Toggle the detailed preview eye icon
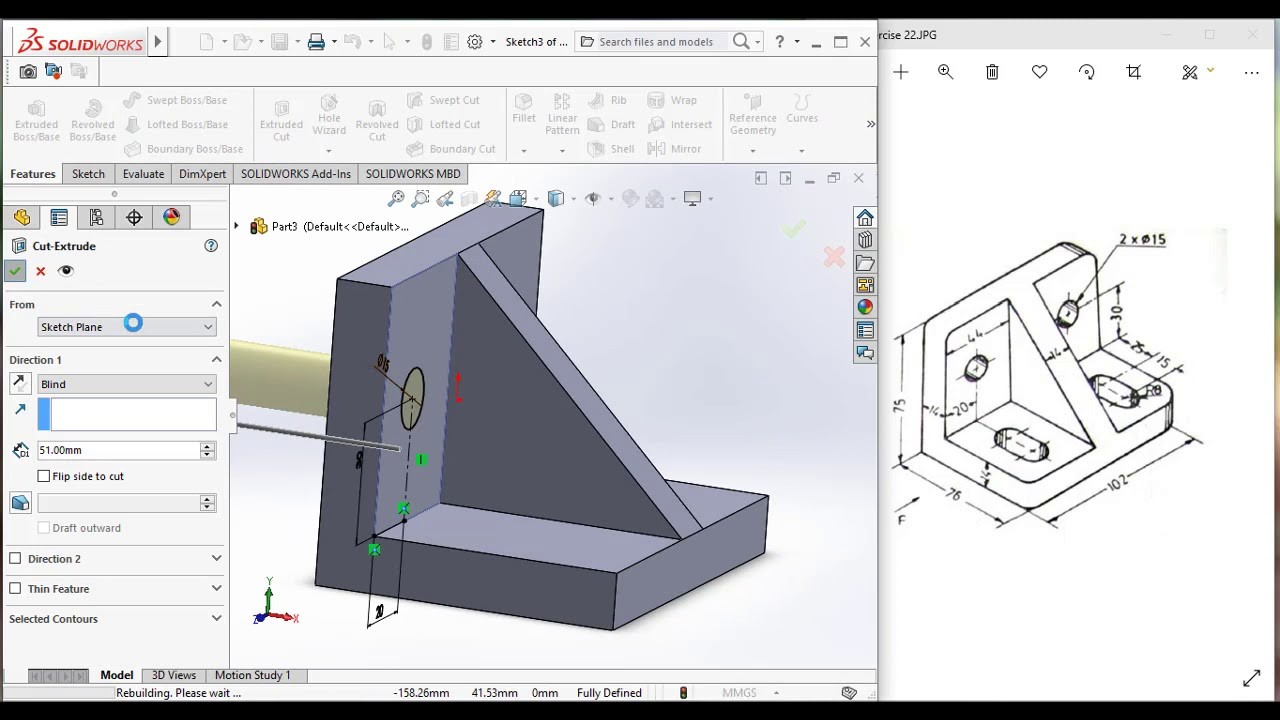The image size is (1280, 720). (66, 271)
